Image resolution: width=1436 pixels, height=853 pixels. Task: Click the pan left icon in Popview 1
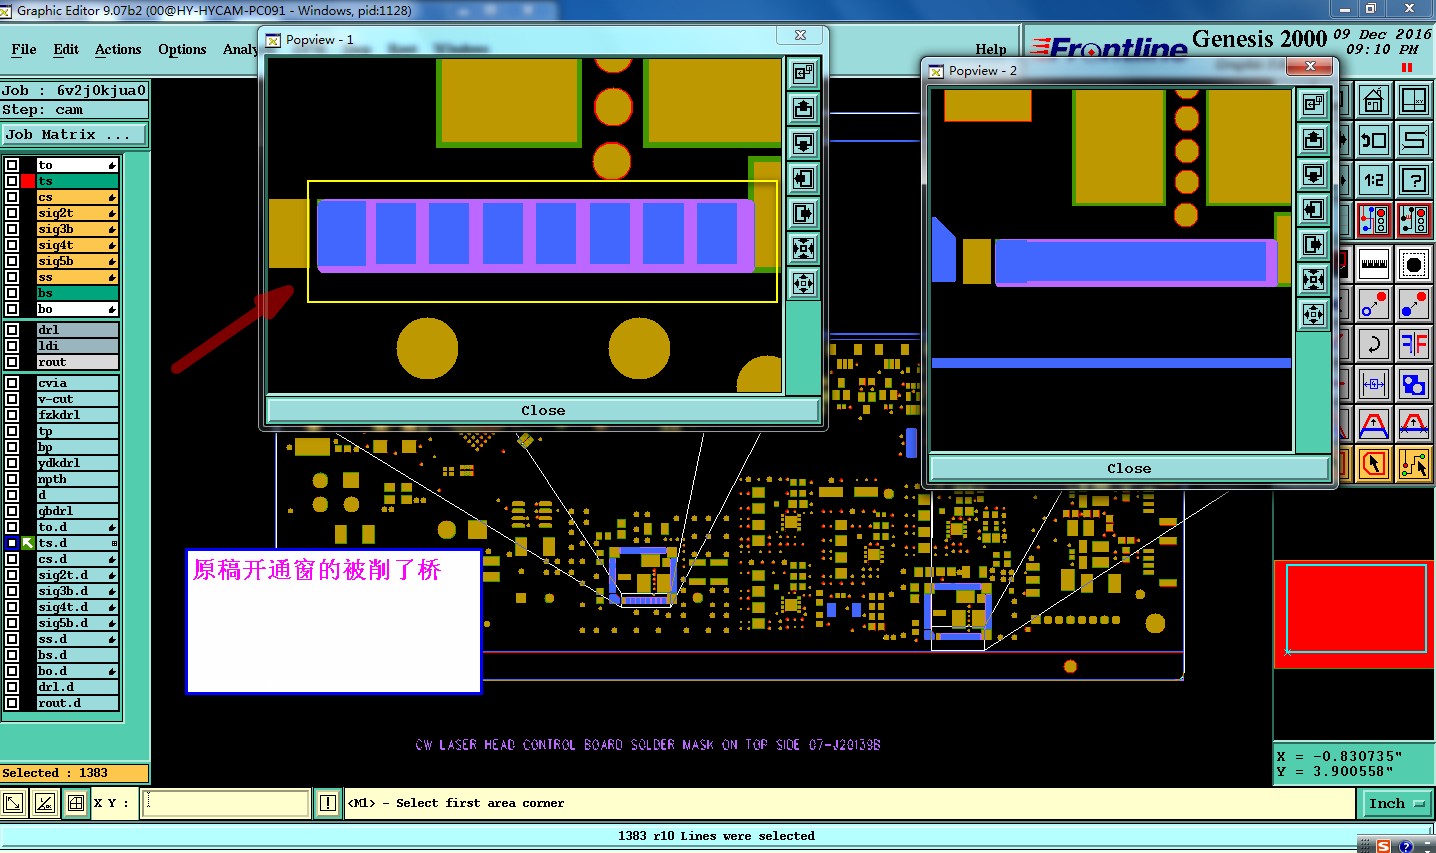(x=804, y=178)
